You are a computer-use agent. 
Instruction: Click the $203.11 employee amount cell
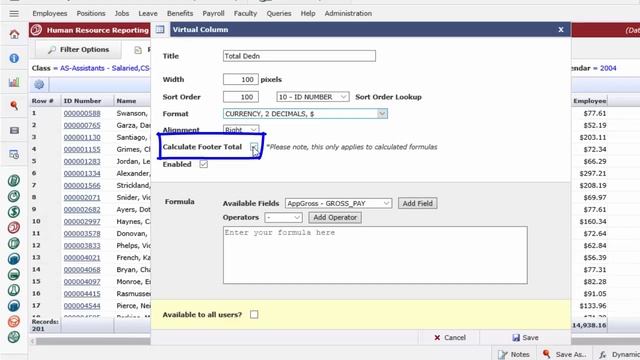click(x=593, y=138)
